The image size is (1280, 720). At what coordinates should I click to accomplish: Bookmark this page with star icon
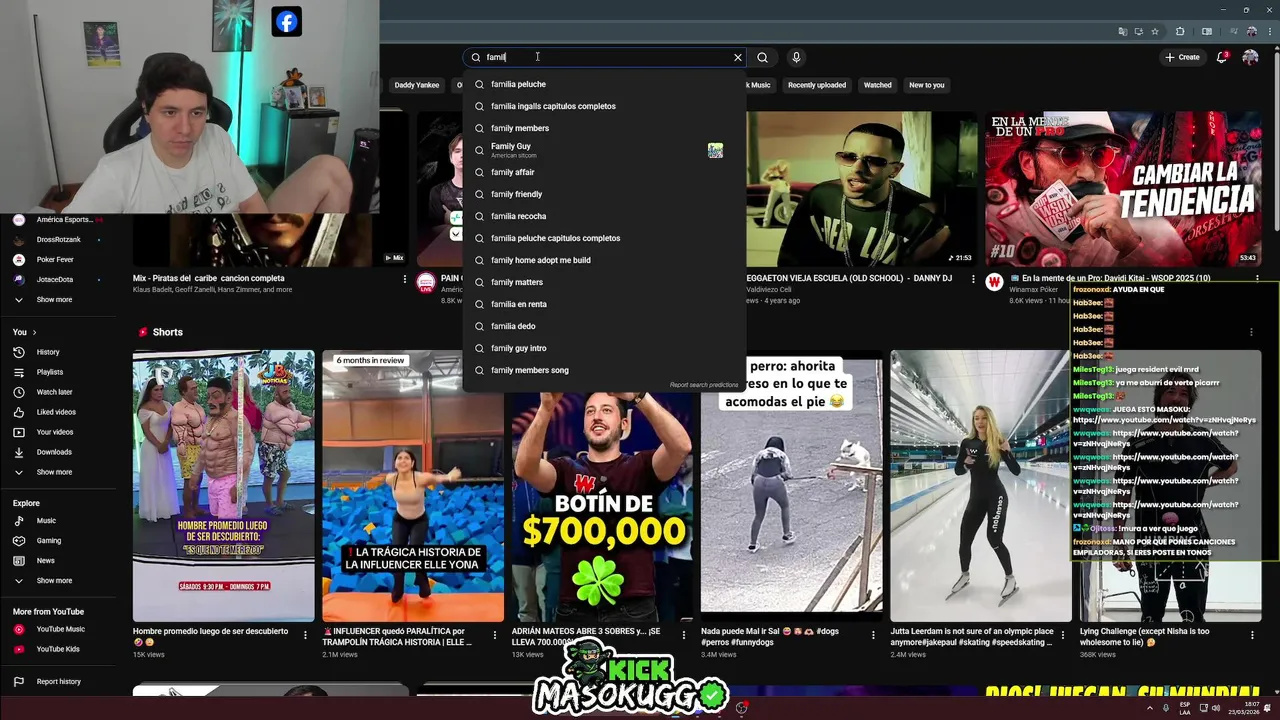click(x=1155, y=31)
